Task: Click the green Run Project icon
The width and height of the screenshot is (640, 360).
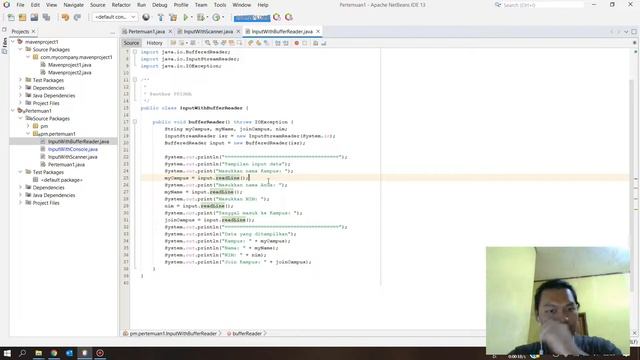Action: [186, 18]
